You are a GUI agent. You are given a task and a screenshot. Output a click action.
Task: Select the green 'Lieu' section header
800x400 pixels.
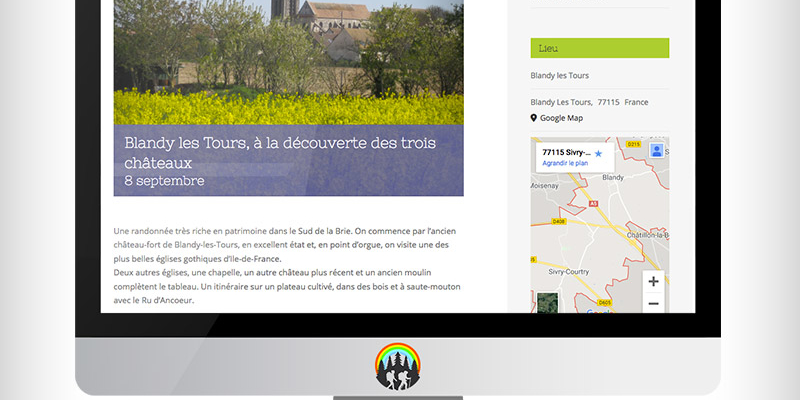[x=599, y=48]
